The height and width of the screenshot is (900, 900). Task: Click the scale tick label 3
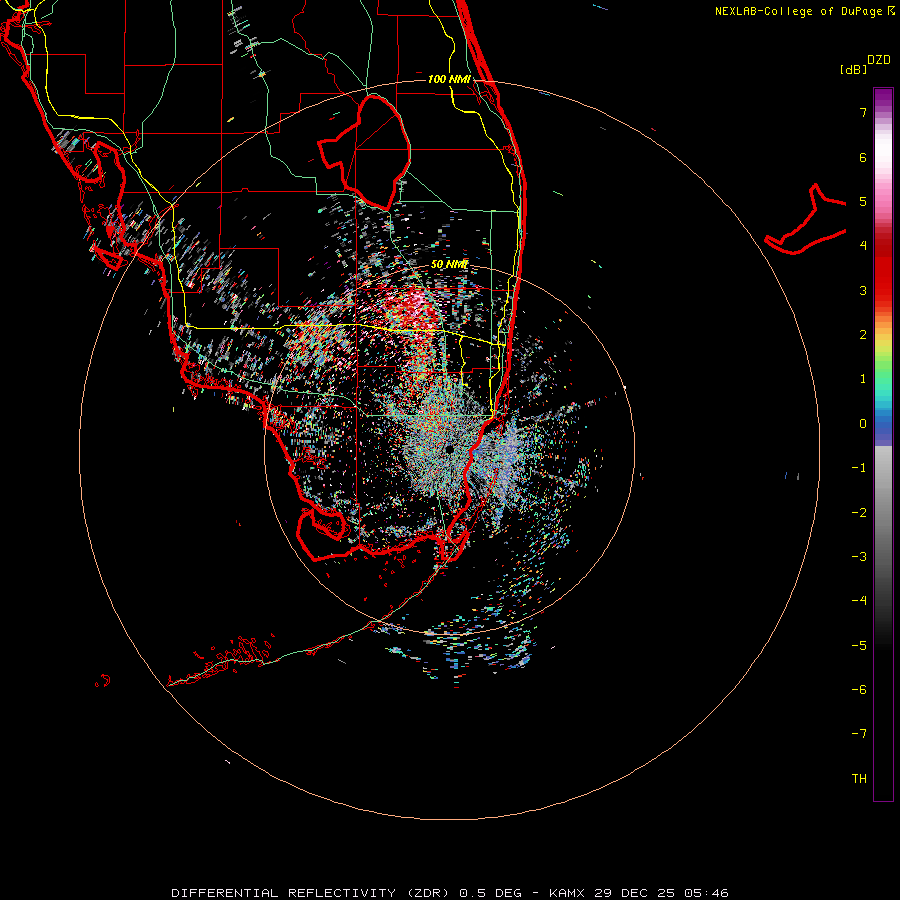tap(863, 290)
